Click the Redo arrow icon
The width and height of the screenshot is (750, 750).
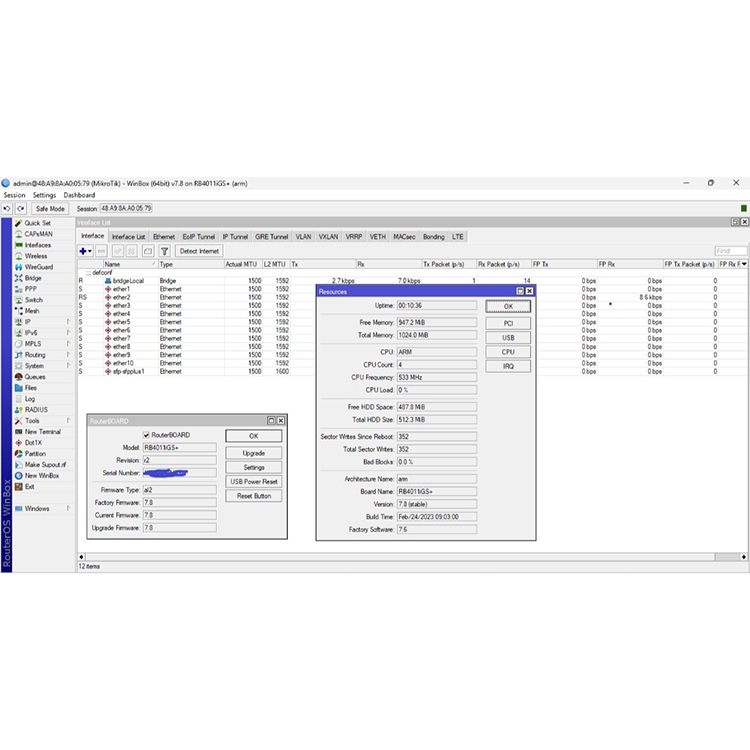[20, 208]
